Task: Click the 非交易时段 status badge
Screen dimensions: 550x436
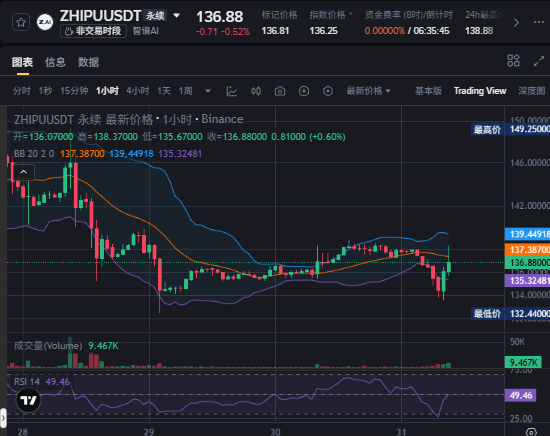Action: (93, 31)
